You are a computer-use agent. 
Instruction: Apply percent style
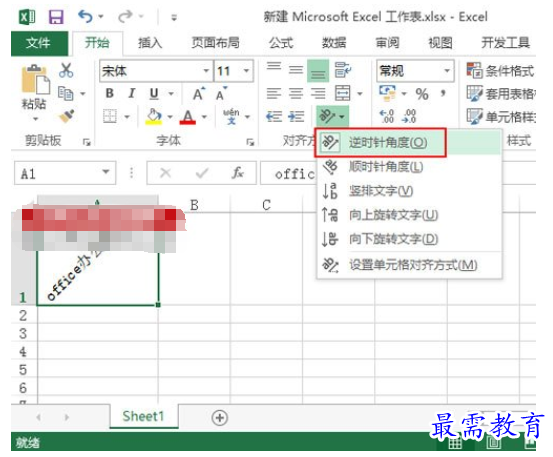click(x=422, y=94)
